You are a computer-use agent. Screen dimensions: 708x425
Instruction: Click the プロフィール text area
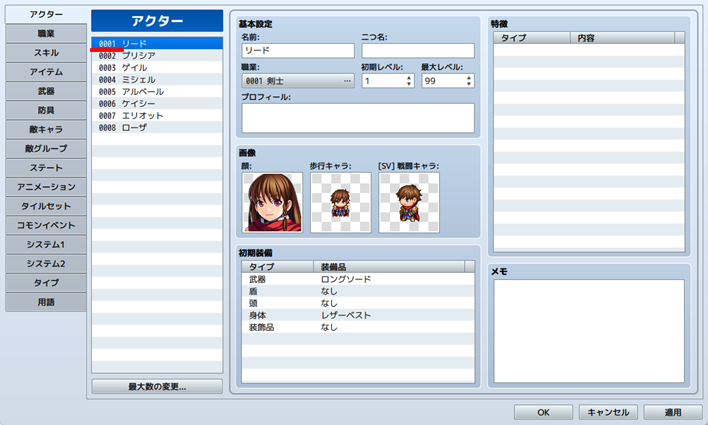click(357, 118)
